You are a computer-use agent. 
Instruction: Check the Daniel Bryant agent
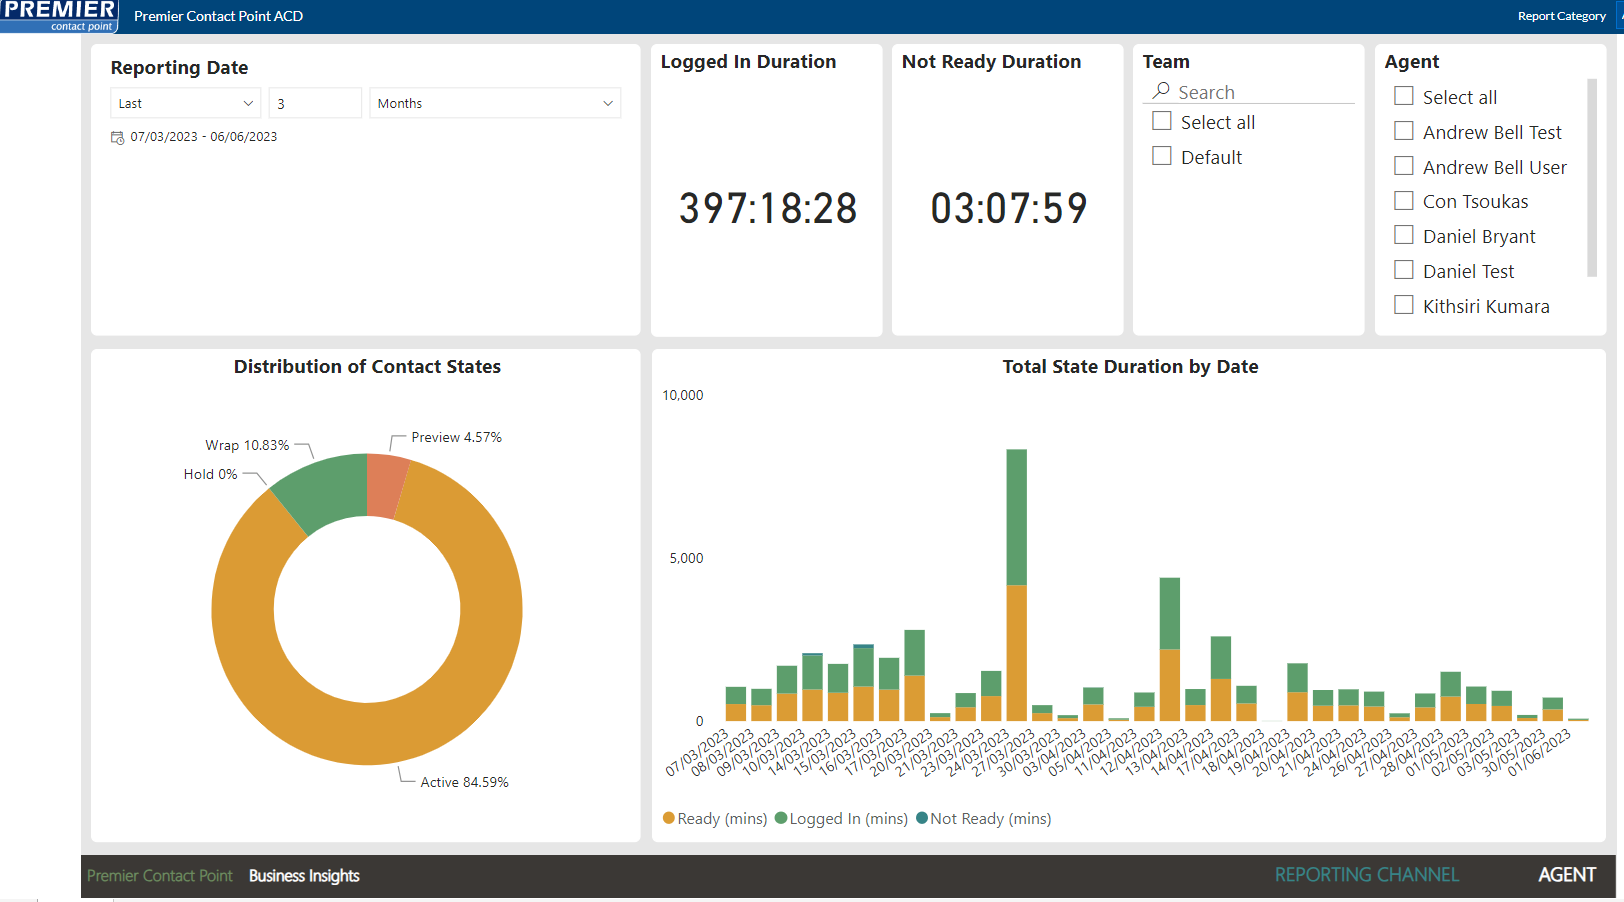click(1404, 235)
